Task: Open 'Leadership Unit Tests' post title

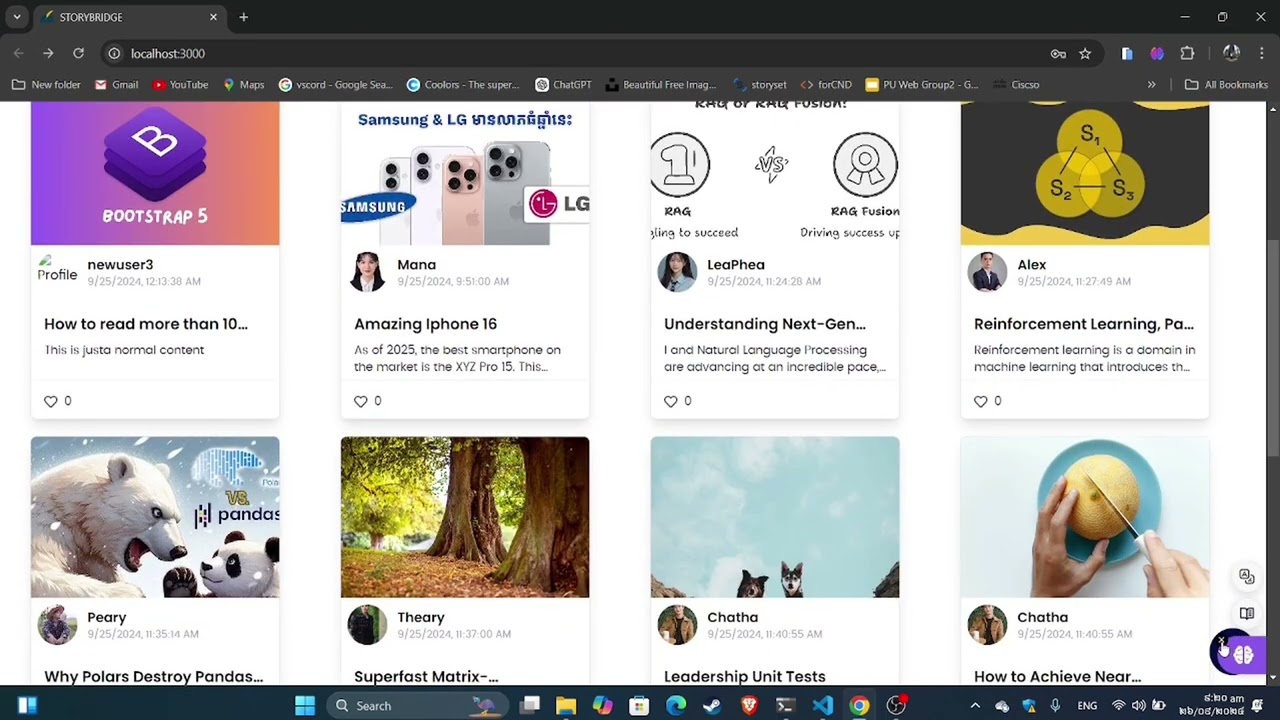Action: coord(745,677)
